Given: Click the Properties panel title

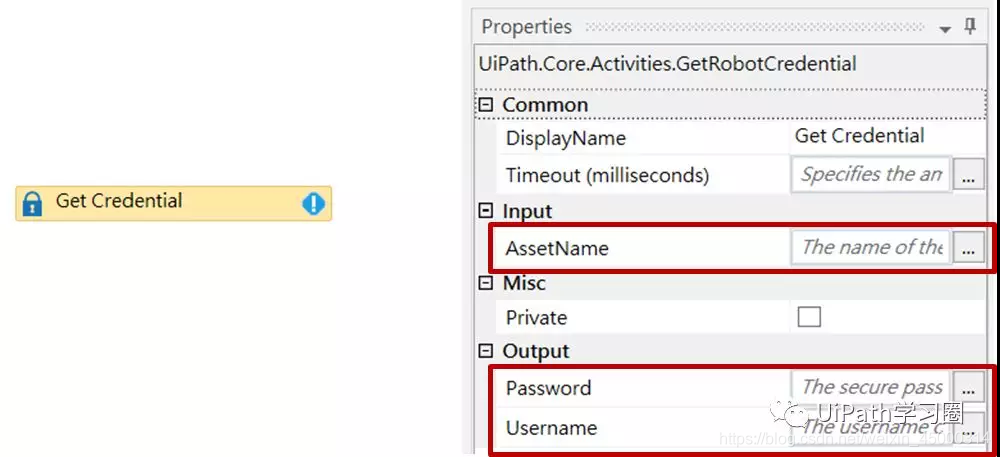Looking at the screenshot, I should tap(526, 27).
